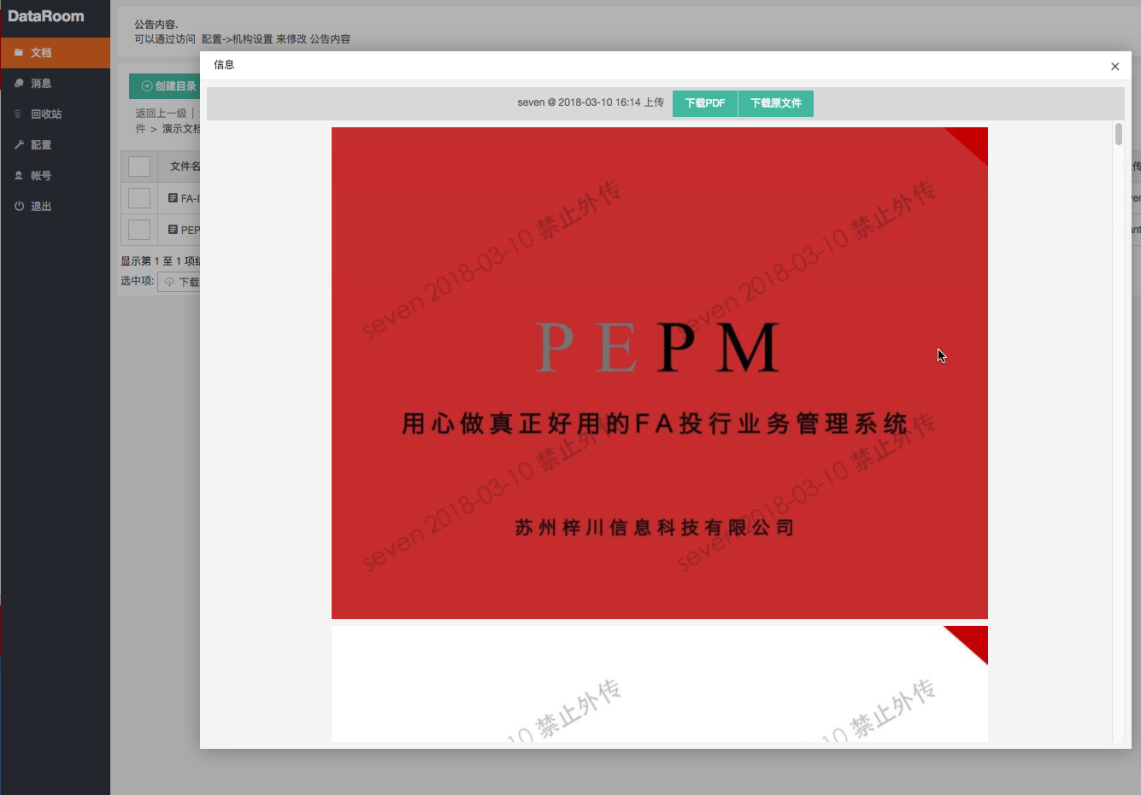
Task: Click the 演示文档 breadcrumb link
Action: pyautogui.click(x=180, y=129)
